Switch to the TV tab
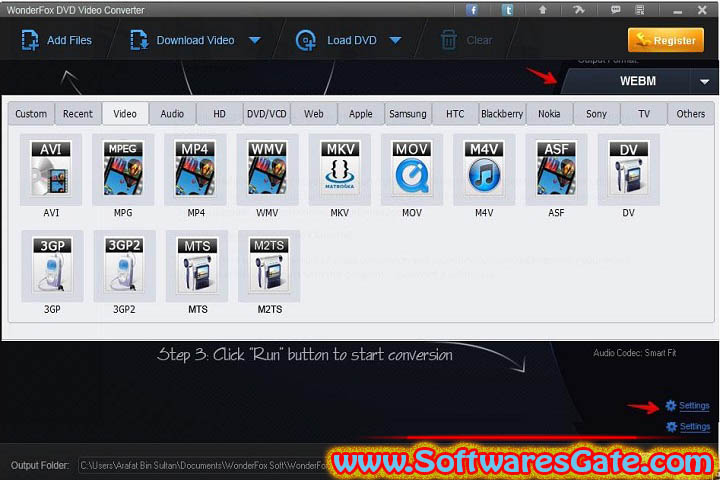The width and height of the screenshot is (720, 480). pyautogui.click(x=644, y=114)
